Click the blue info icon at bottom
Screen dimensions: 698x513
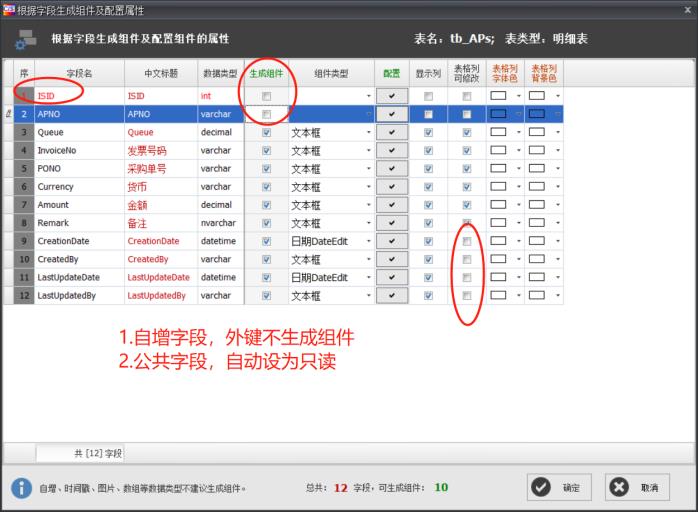coord(21,488)
